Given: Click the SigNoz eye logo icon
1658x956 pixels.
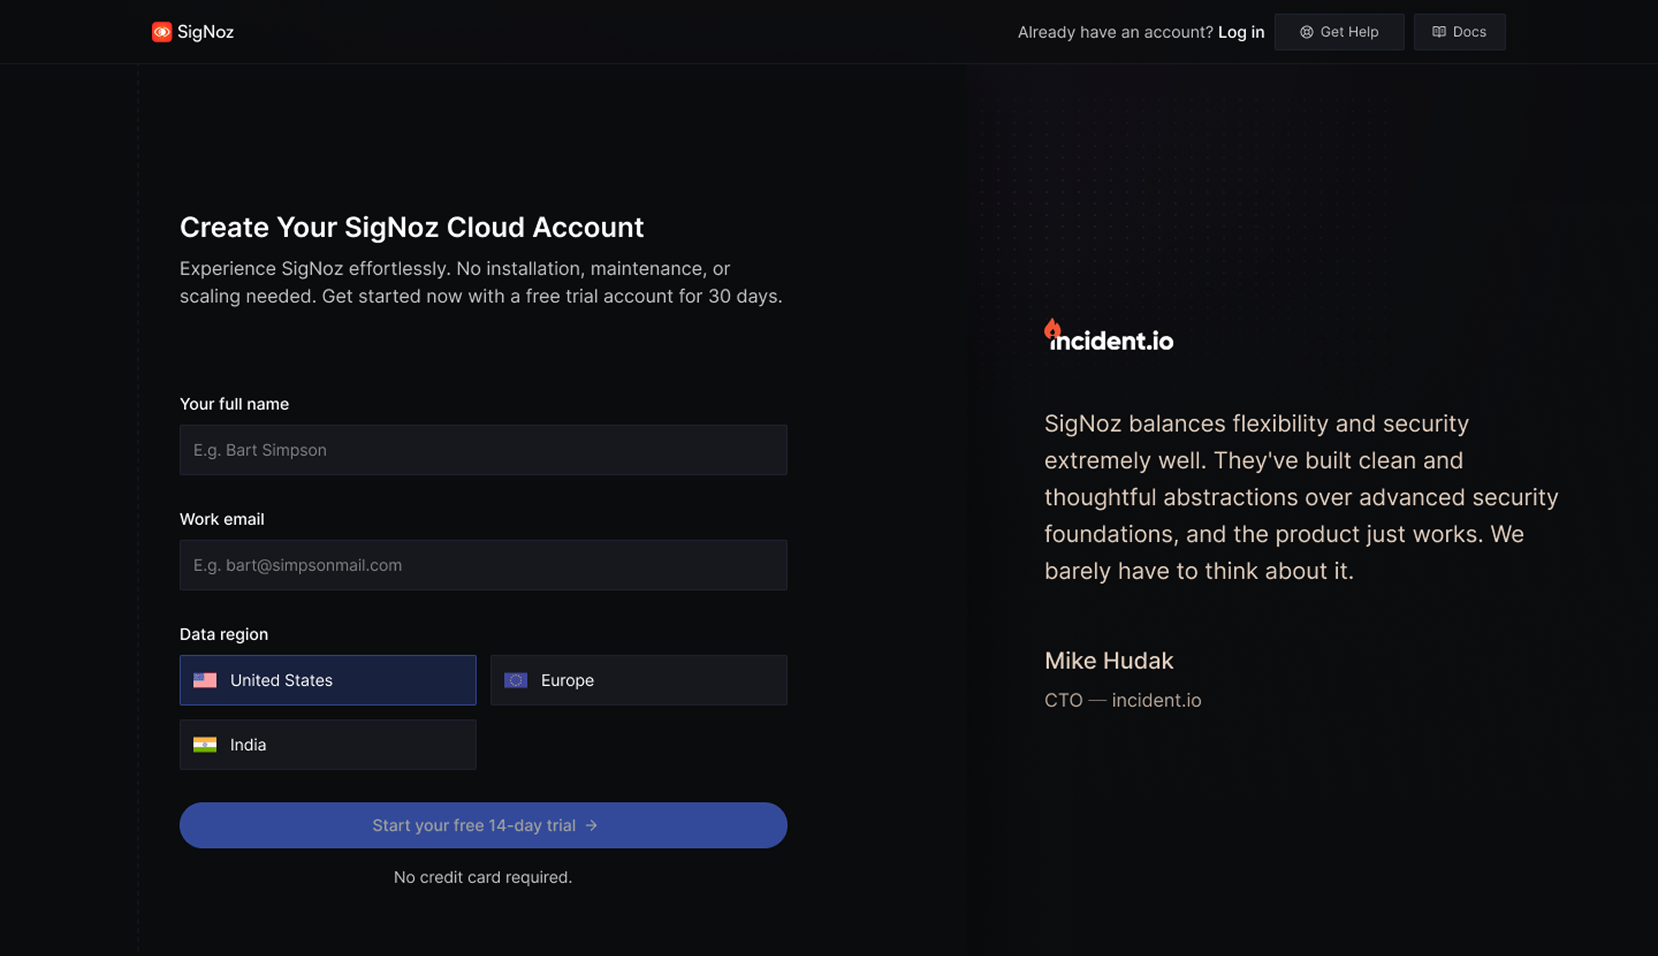Looking at the screenshot, I should [x=161, y=32].
